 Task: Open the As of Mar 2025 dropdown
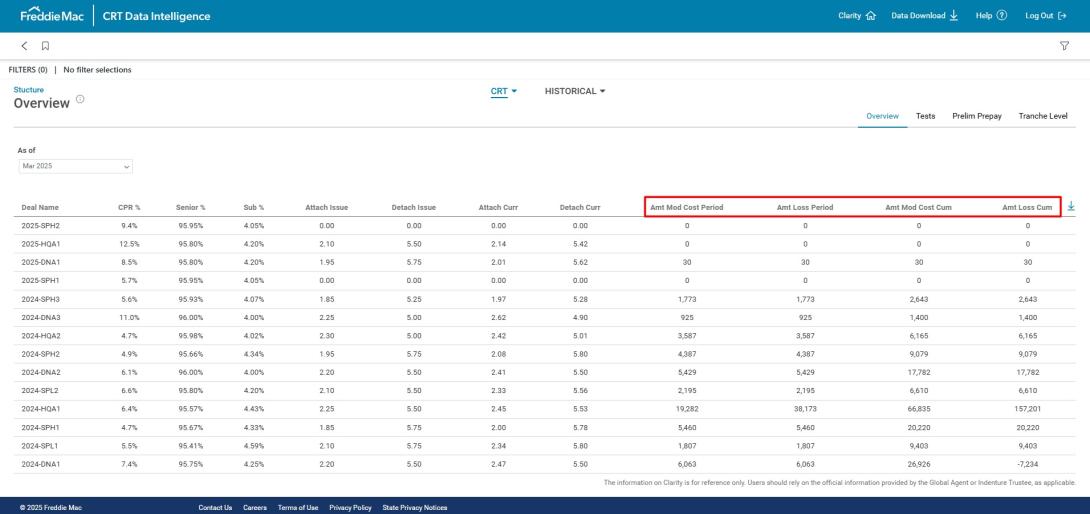click(x=75, y=166)
